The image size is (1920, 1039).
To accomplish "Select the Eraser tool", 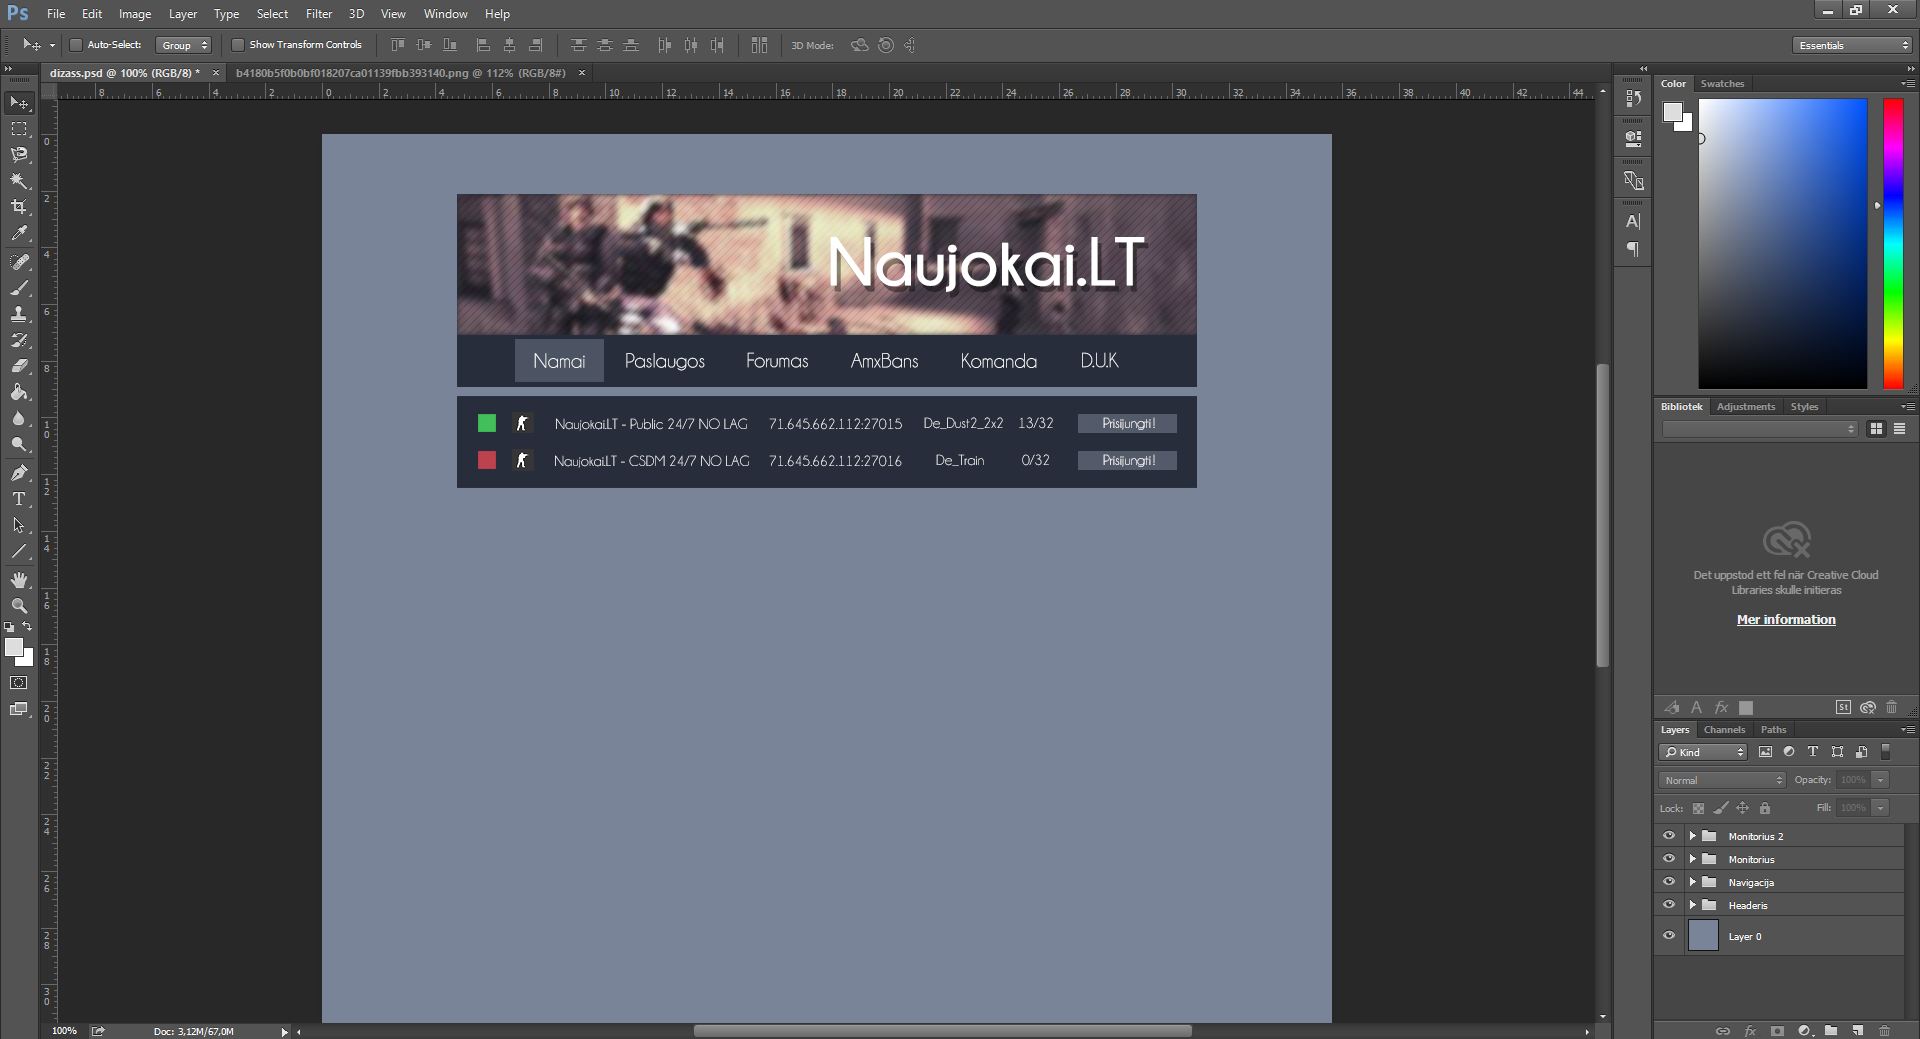I will click(x=19, y=366).
